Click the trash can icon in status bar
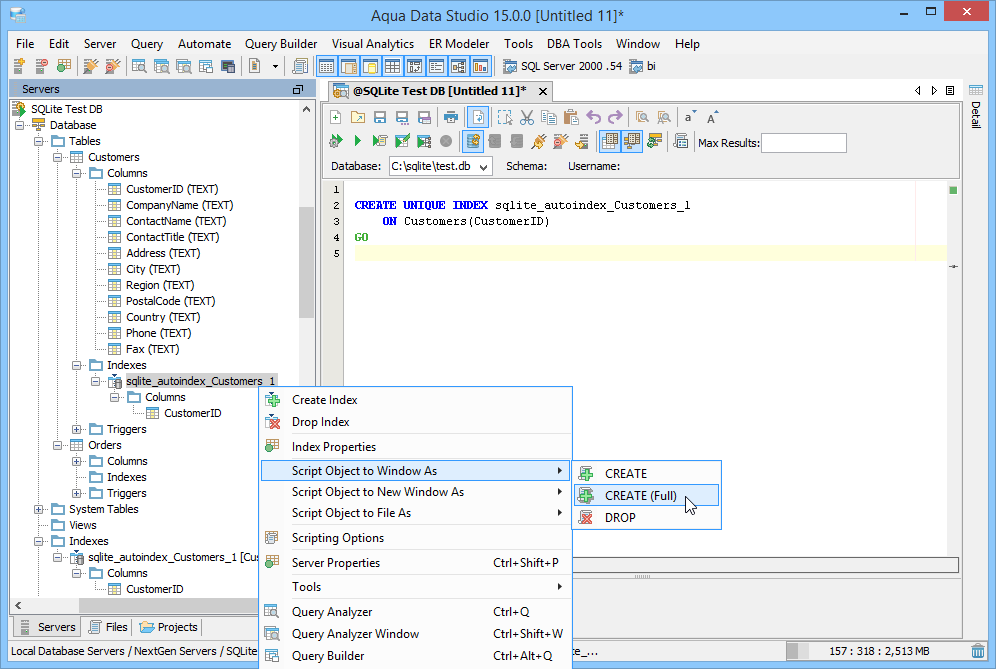Screen dimensions: 996x669 978,651
